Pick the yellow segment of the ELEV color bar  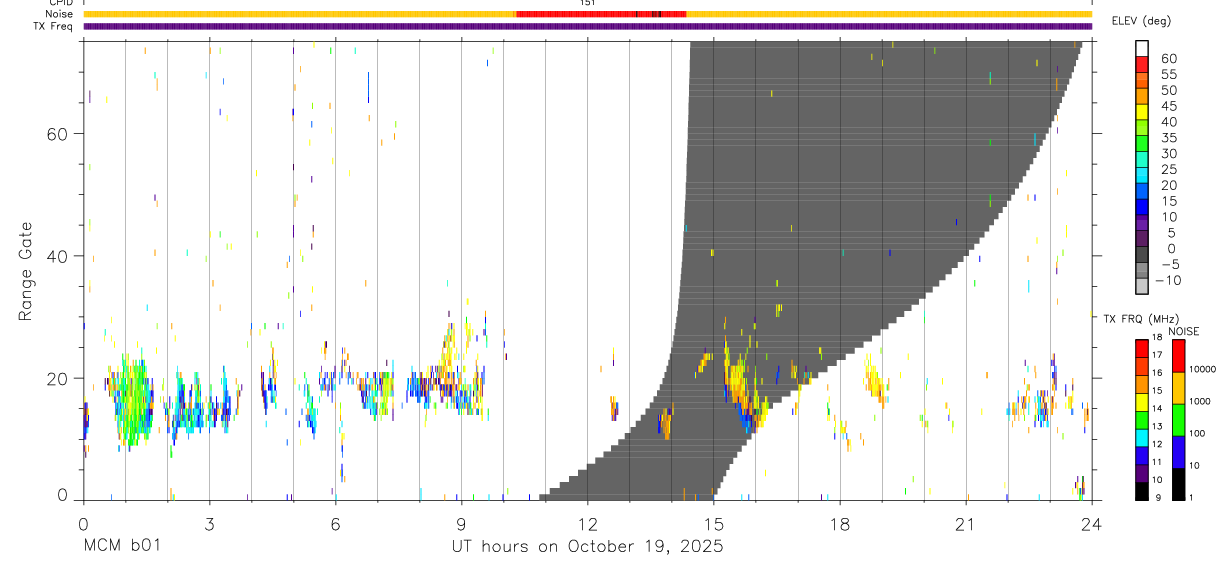pyautogui.click(x=1141, y=112)
